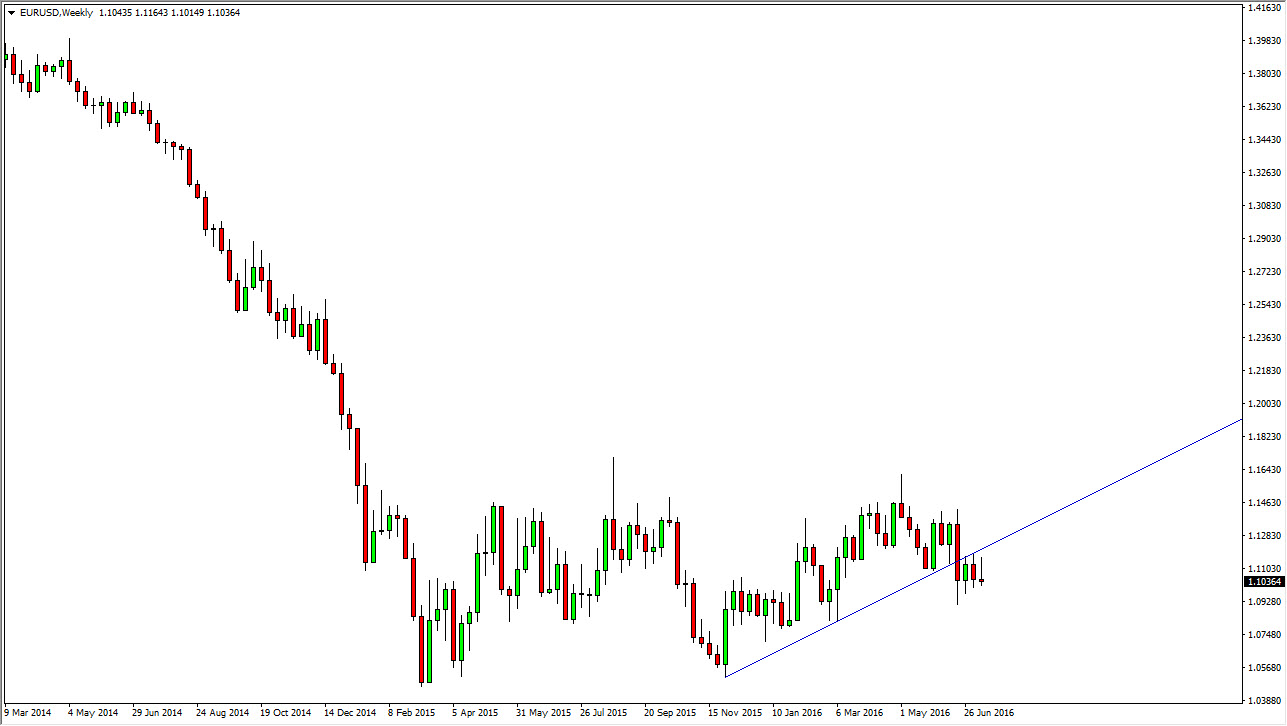Viewport: 1287px width, 726px height.
Task: Click the 8 Feb 2015 date label
Action: [412, 713]
